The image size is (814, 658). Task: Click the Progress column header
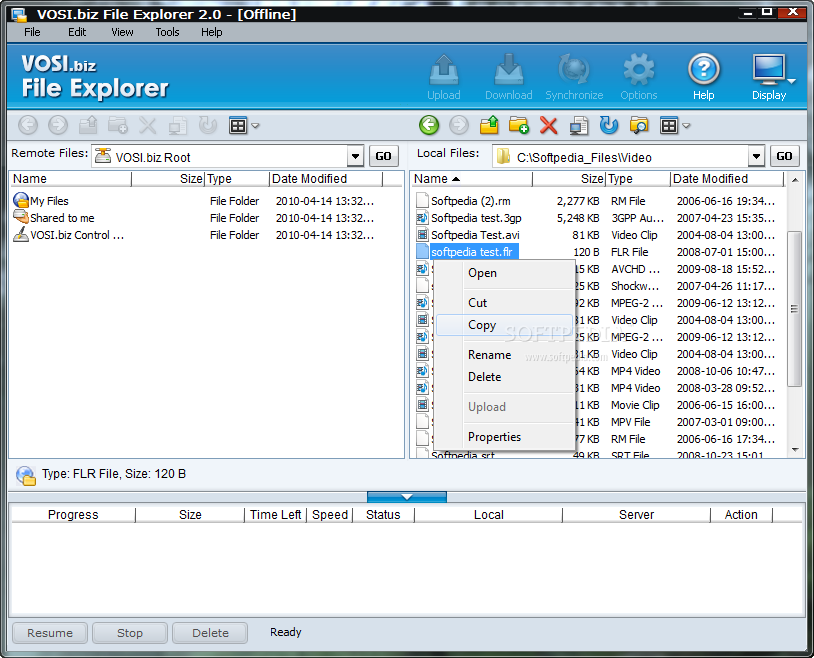tap(73, 515)
